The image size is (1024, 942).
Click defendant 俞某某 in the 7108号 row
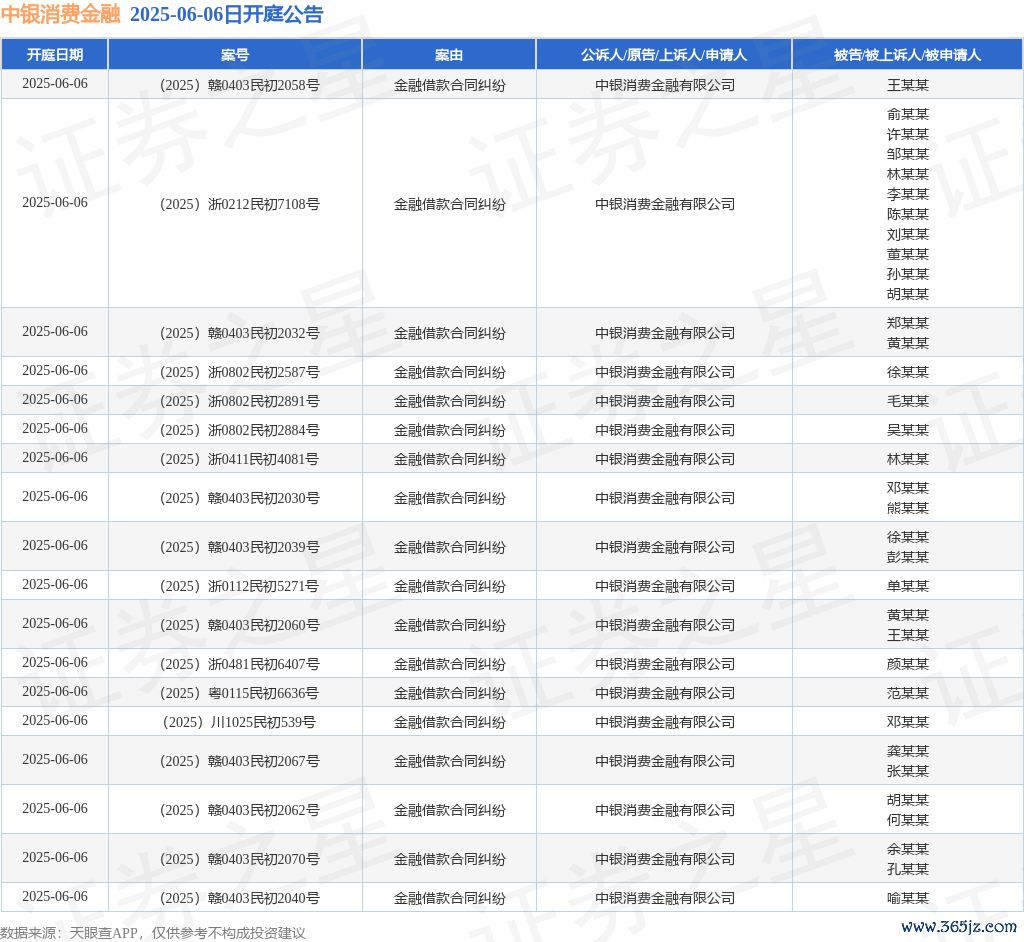(x=908, y=114)
